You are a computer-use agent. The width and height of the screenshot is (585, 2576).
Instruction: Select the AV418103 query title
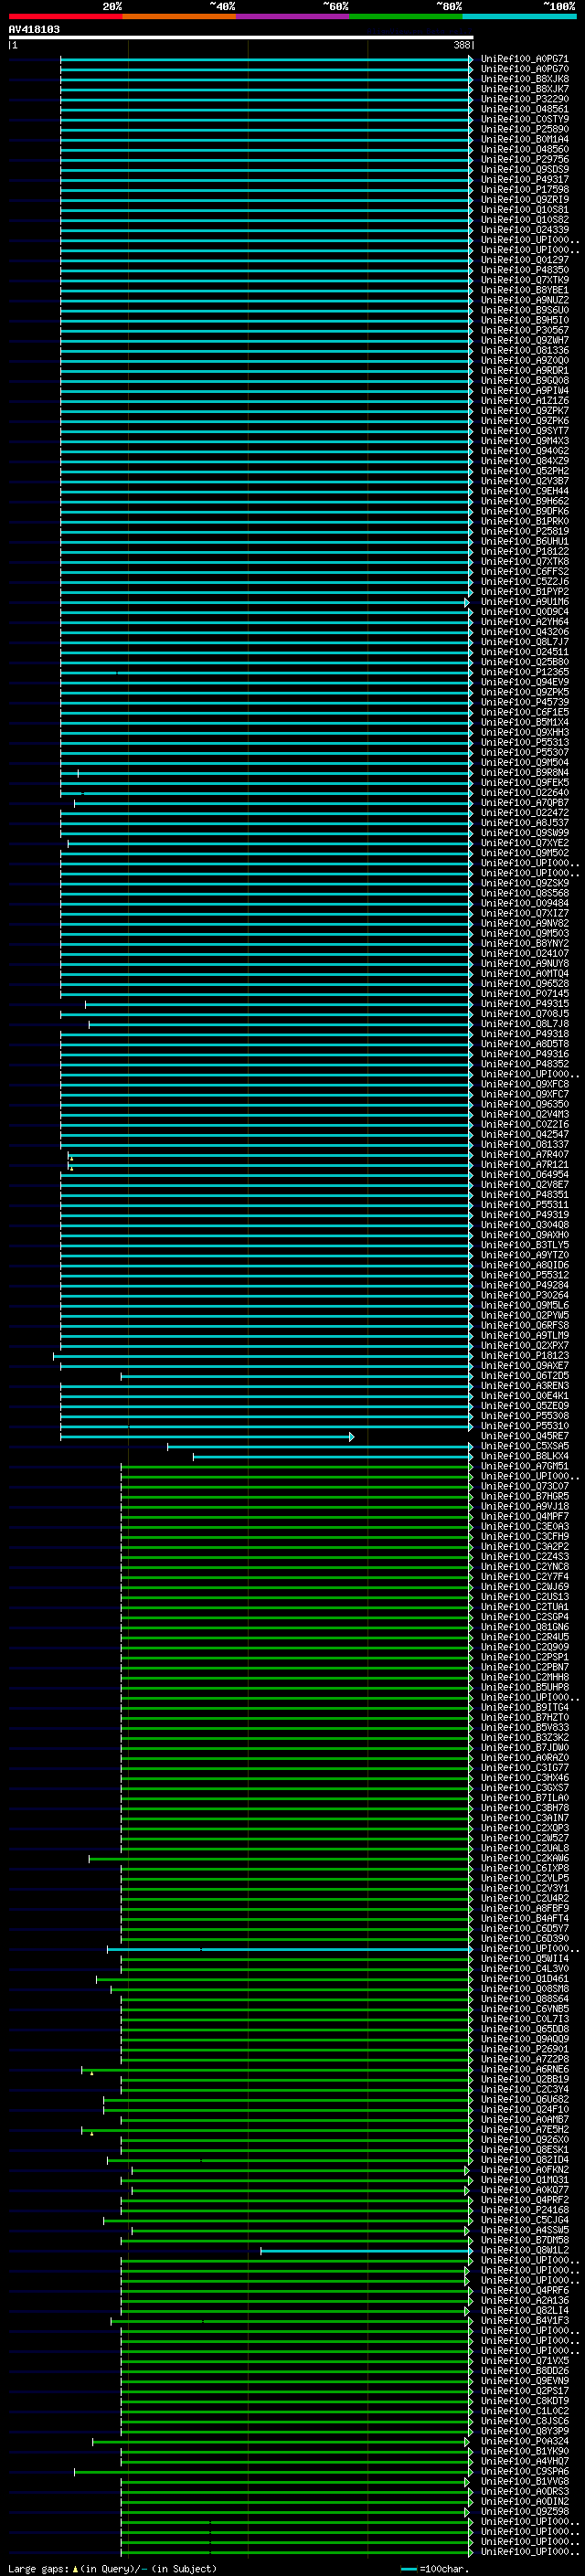34,29
